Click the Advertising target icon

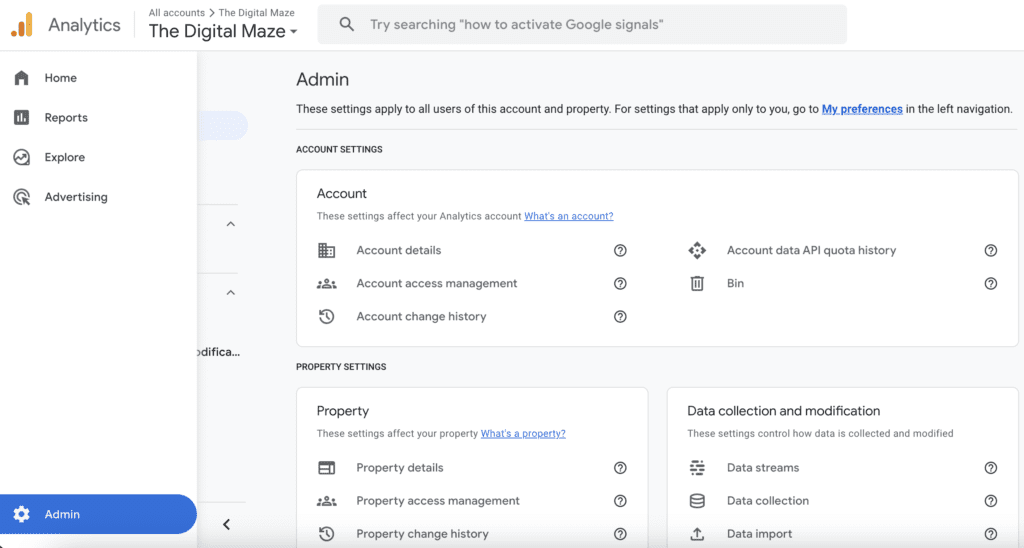tap(21, 197)
